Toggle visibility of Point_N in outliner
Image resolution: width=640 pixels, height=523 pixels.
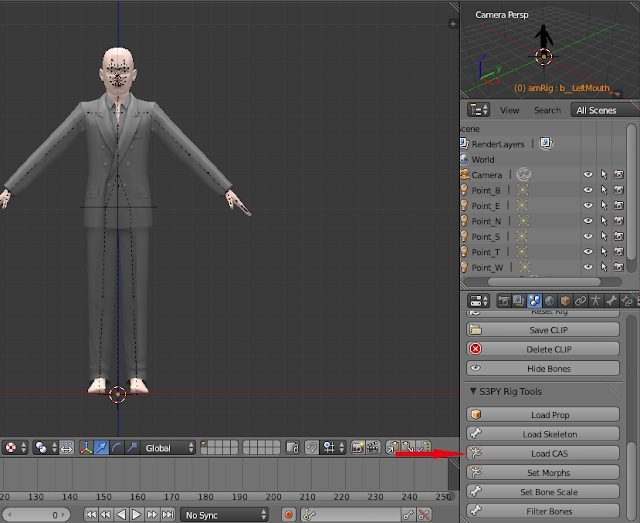pos(588,221)
